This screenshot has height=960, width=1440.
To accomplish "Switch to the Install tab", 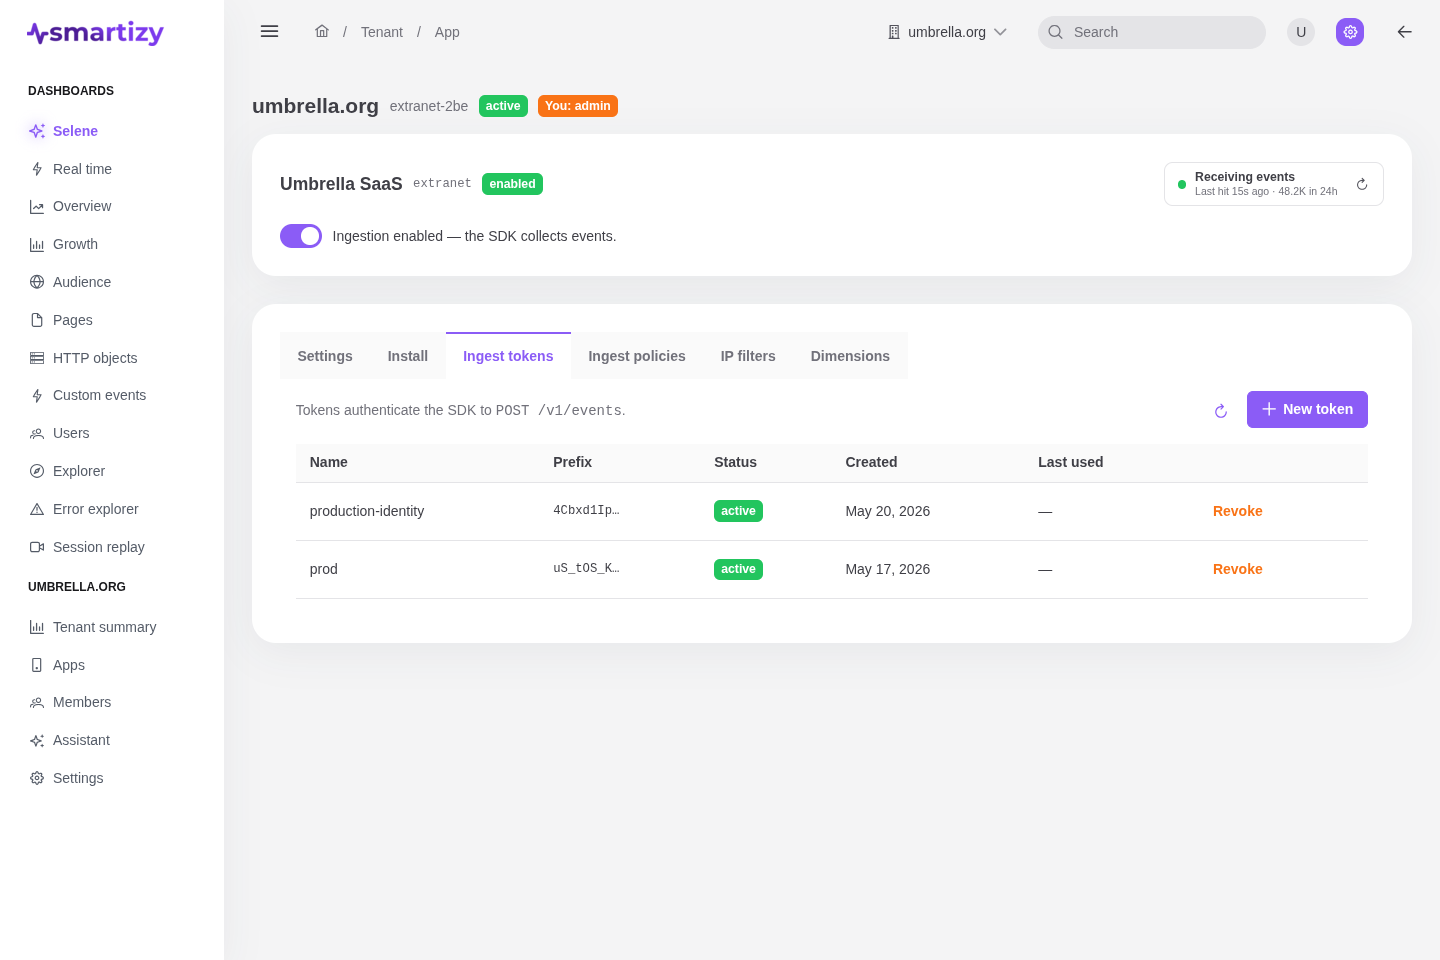I will tap(408, 356).
